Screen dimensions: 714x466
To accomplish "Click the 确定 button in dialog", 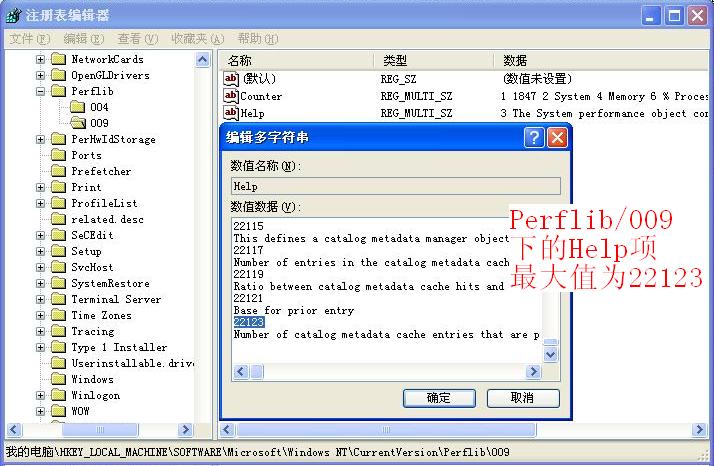I will tap(439, 398).
